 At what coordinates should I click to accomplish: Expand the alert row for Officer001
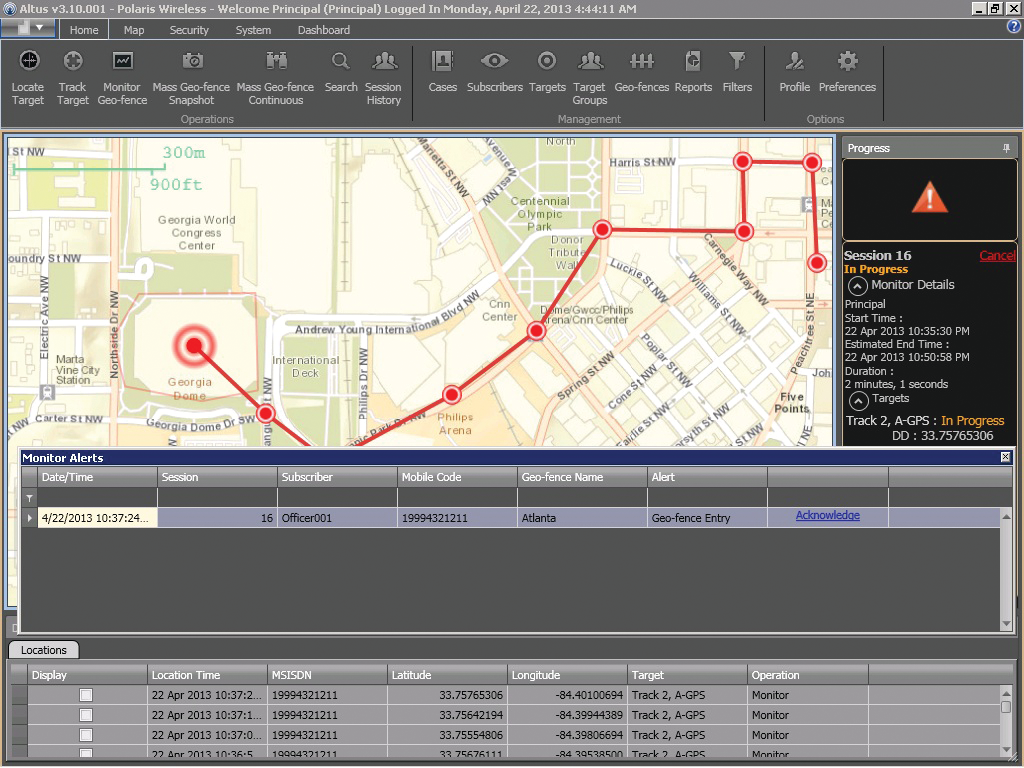pos(29,518)
